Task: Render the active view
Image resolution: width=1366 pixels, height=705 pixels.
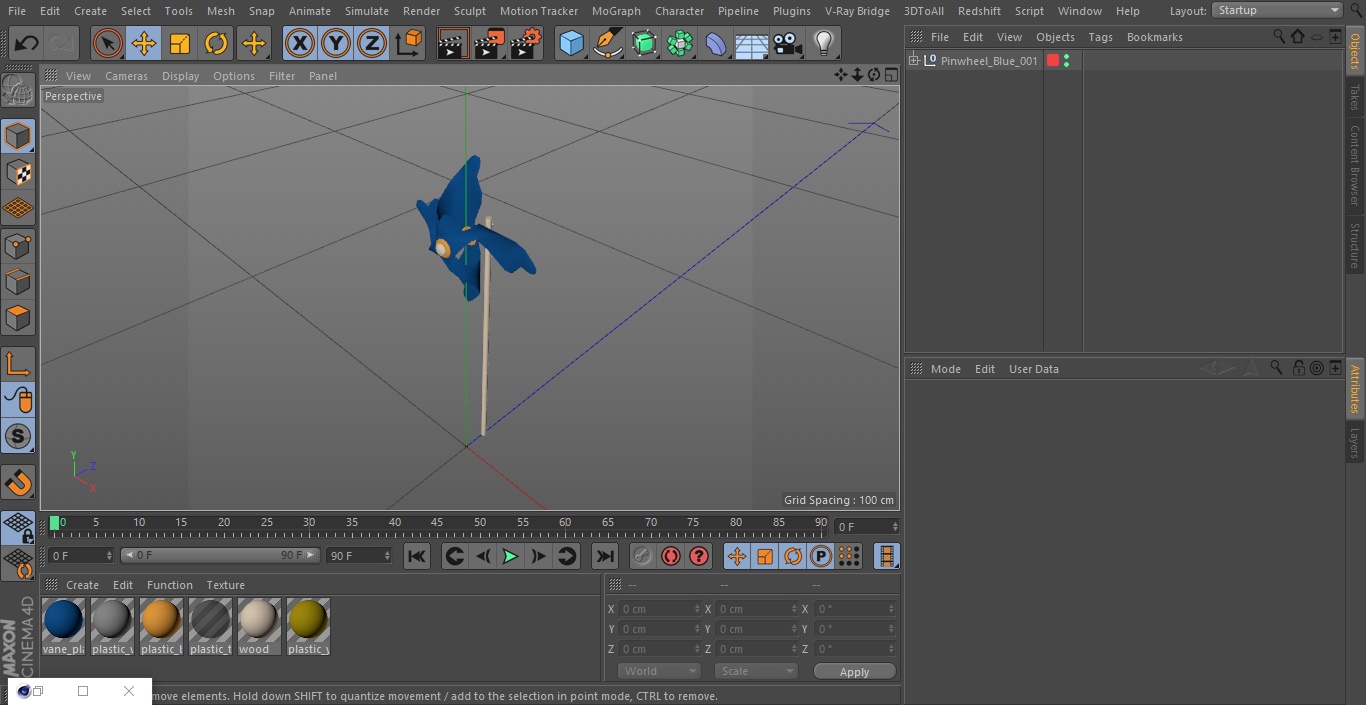Action: tap(453, 43)
